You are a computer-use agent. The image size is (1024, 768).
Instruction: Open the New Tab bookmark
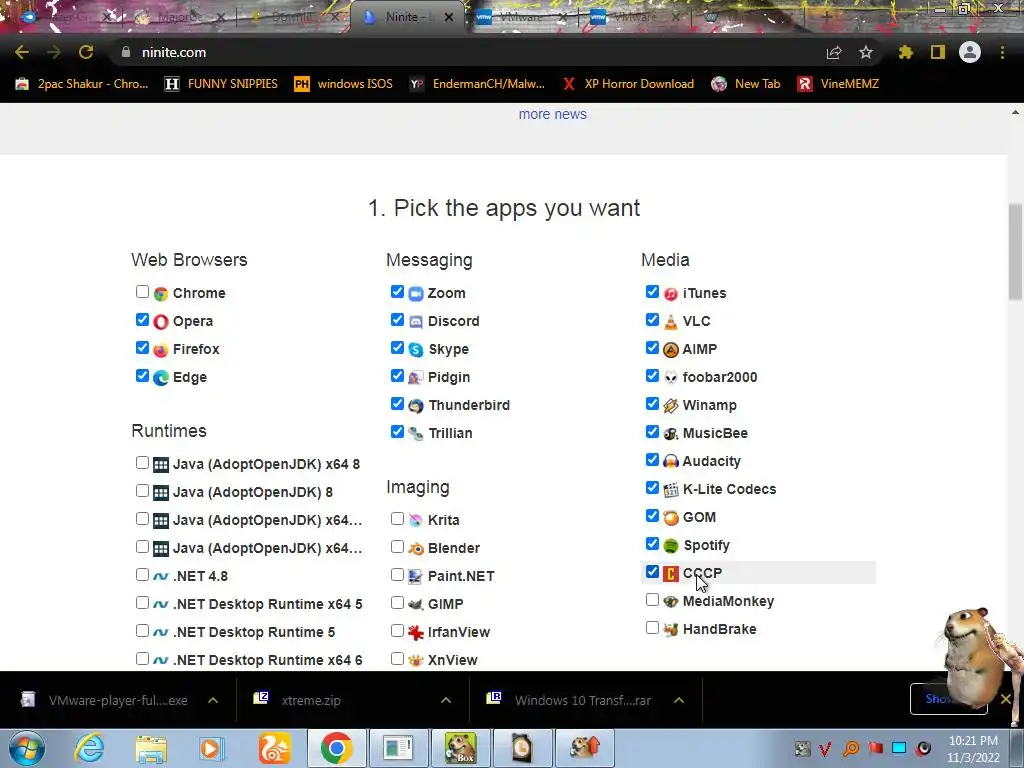[746, 84]
